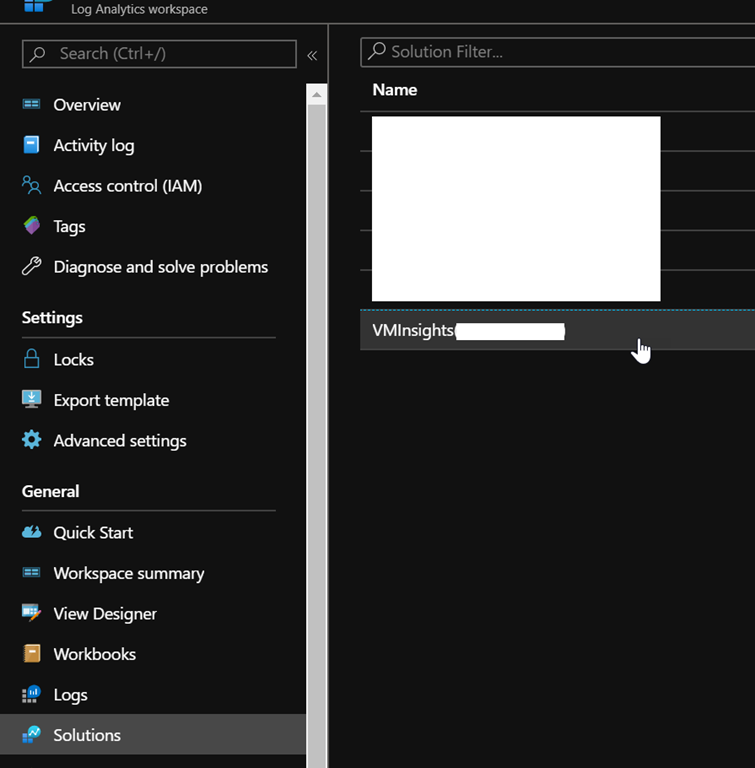Screen dimensions: 755x768
Task: Click the Overview icon in sidebar
Action: (32, 105)
